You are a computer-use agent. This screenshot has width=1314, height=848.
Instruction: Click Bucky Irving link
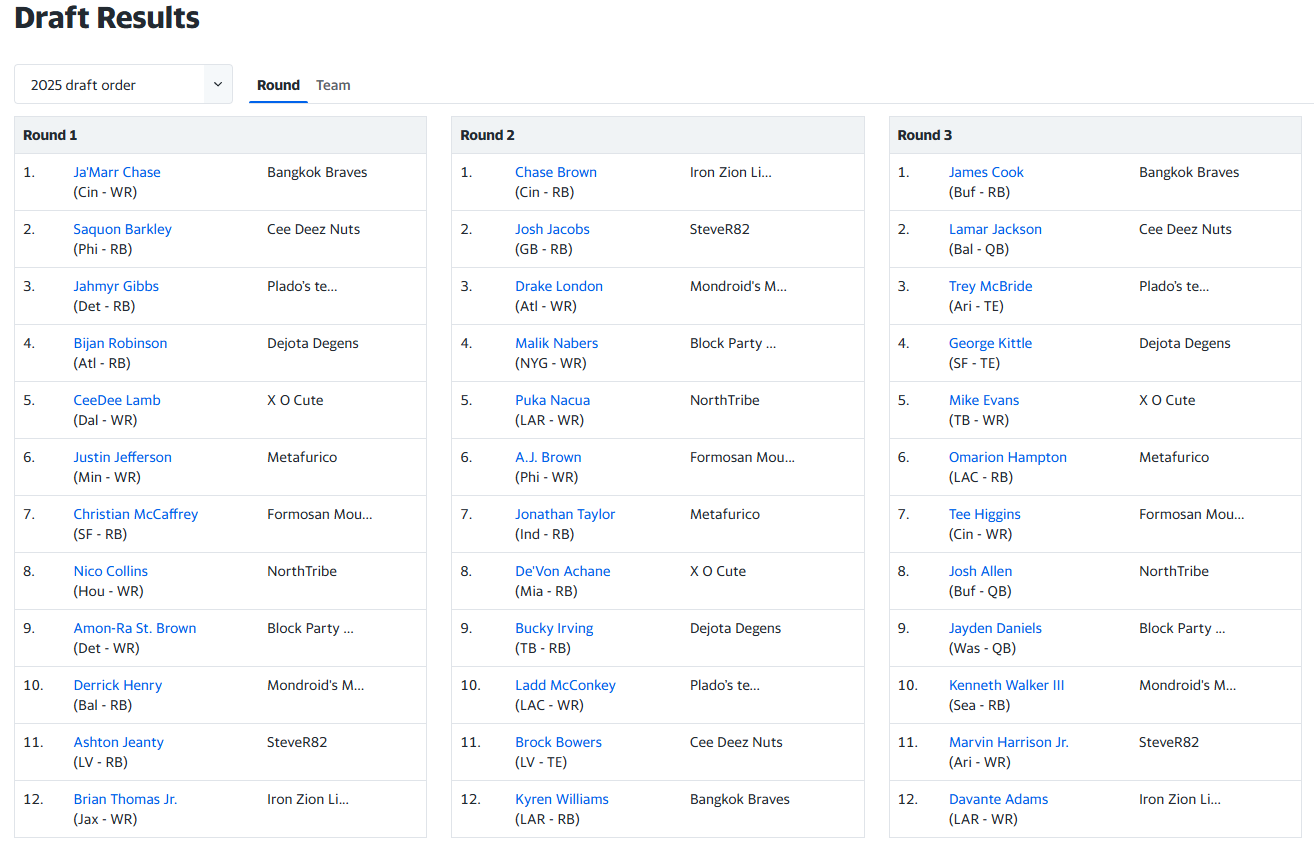554,628
